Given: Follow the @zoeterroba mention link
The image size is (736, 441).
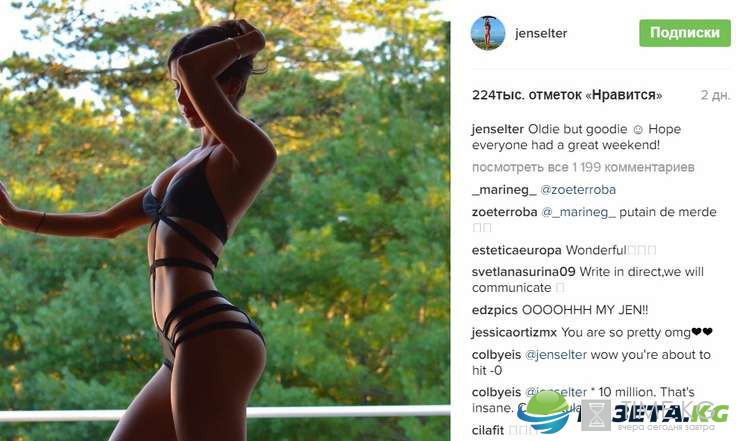Looking at the screenshot, I should tap(578, 190).
